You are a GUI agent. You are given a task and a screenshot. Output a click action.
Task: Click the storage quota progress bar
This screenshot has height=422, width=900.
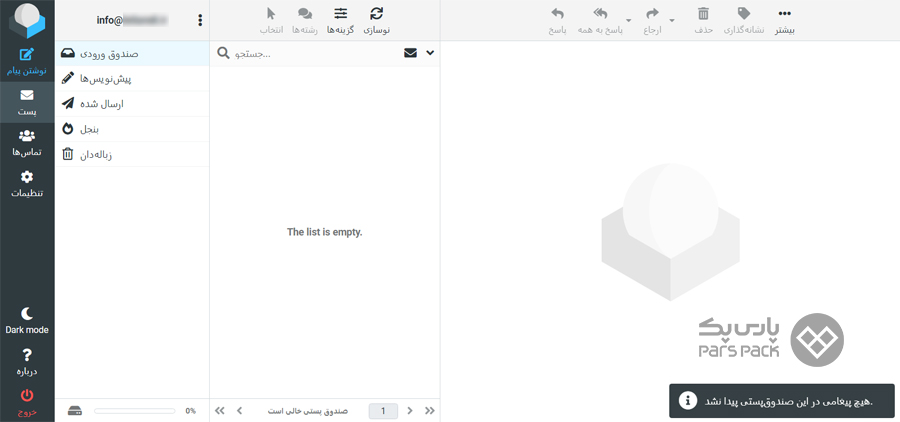135,411
